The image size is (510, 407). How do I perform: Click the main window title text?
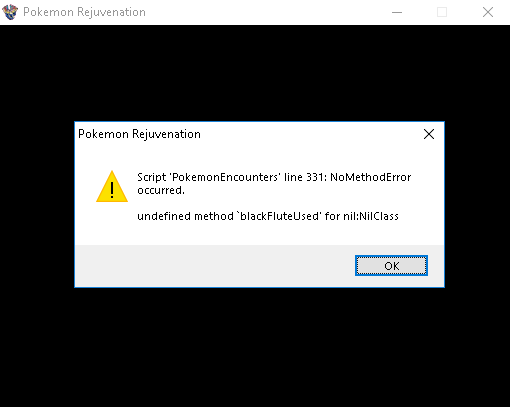pyautogui.click(x=84, y=12)
